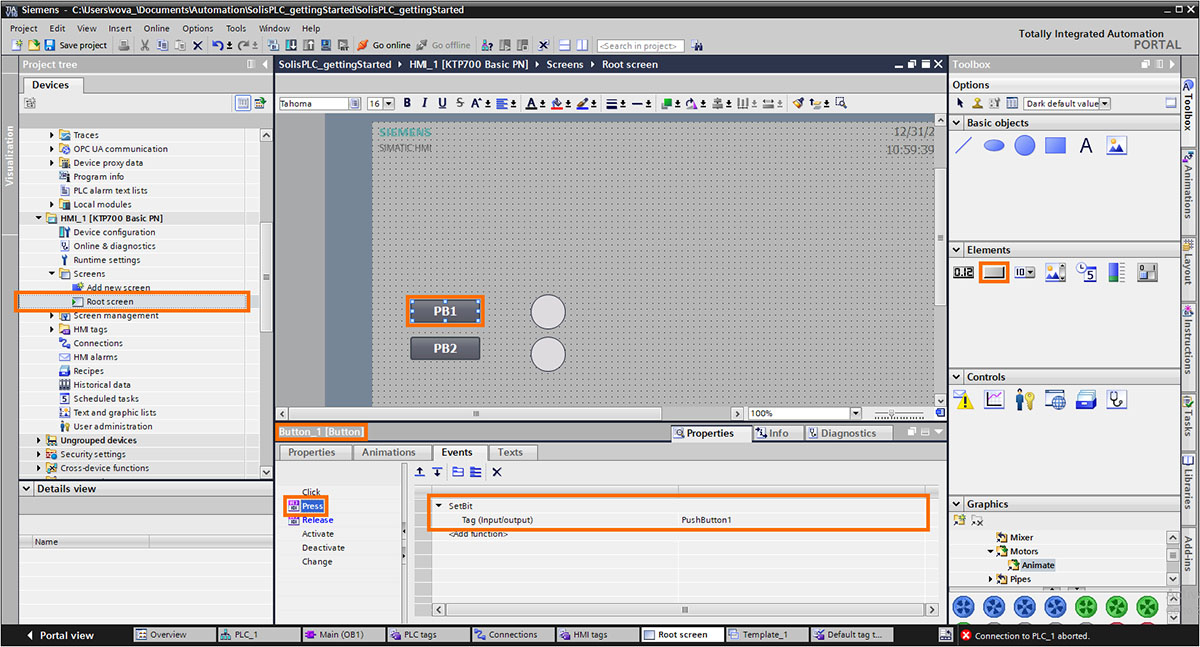Select the Date/time field element
The image size is (1200, 647).
click(x=1086, y=272)
